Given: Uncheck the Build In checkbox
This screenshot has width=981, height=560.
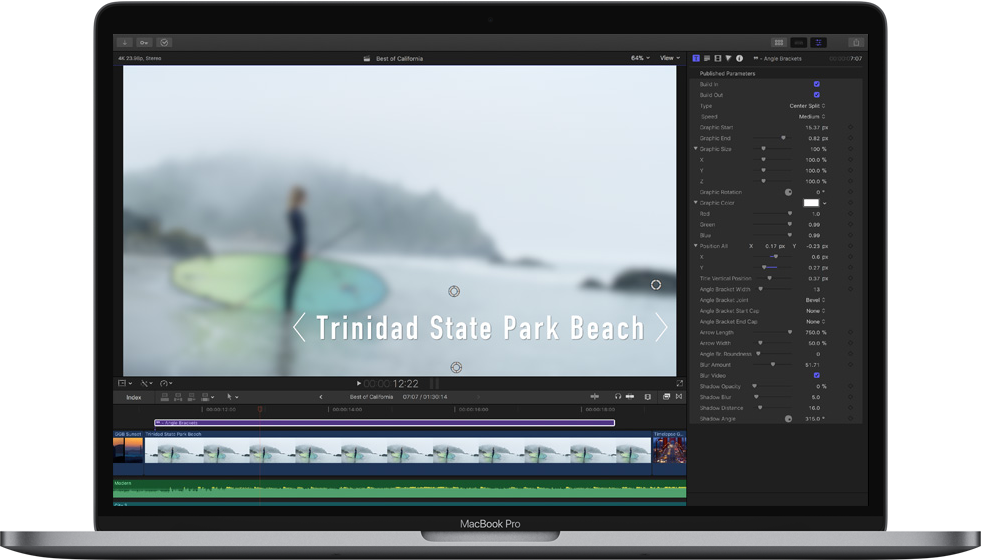Looking at the screenshot, I should 817,84.
